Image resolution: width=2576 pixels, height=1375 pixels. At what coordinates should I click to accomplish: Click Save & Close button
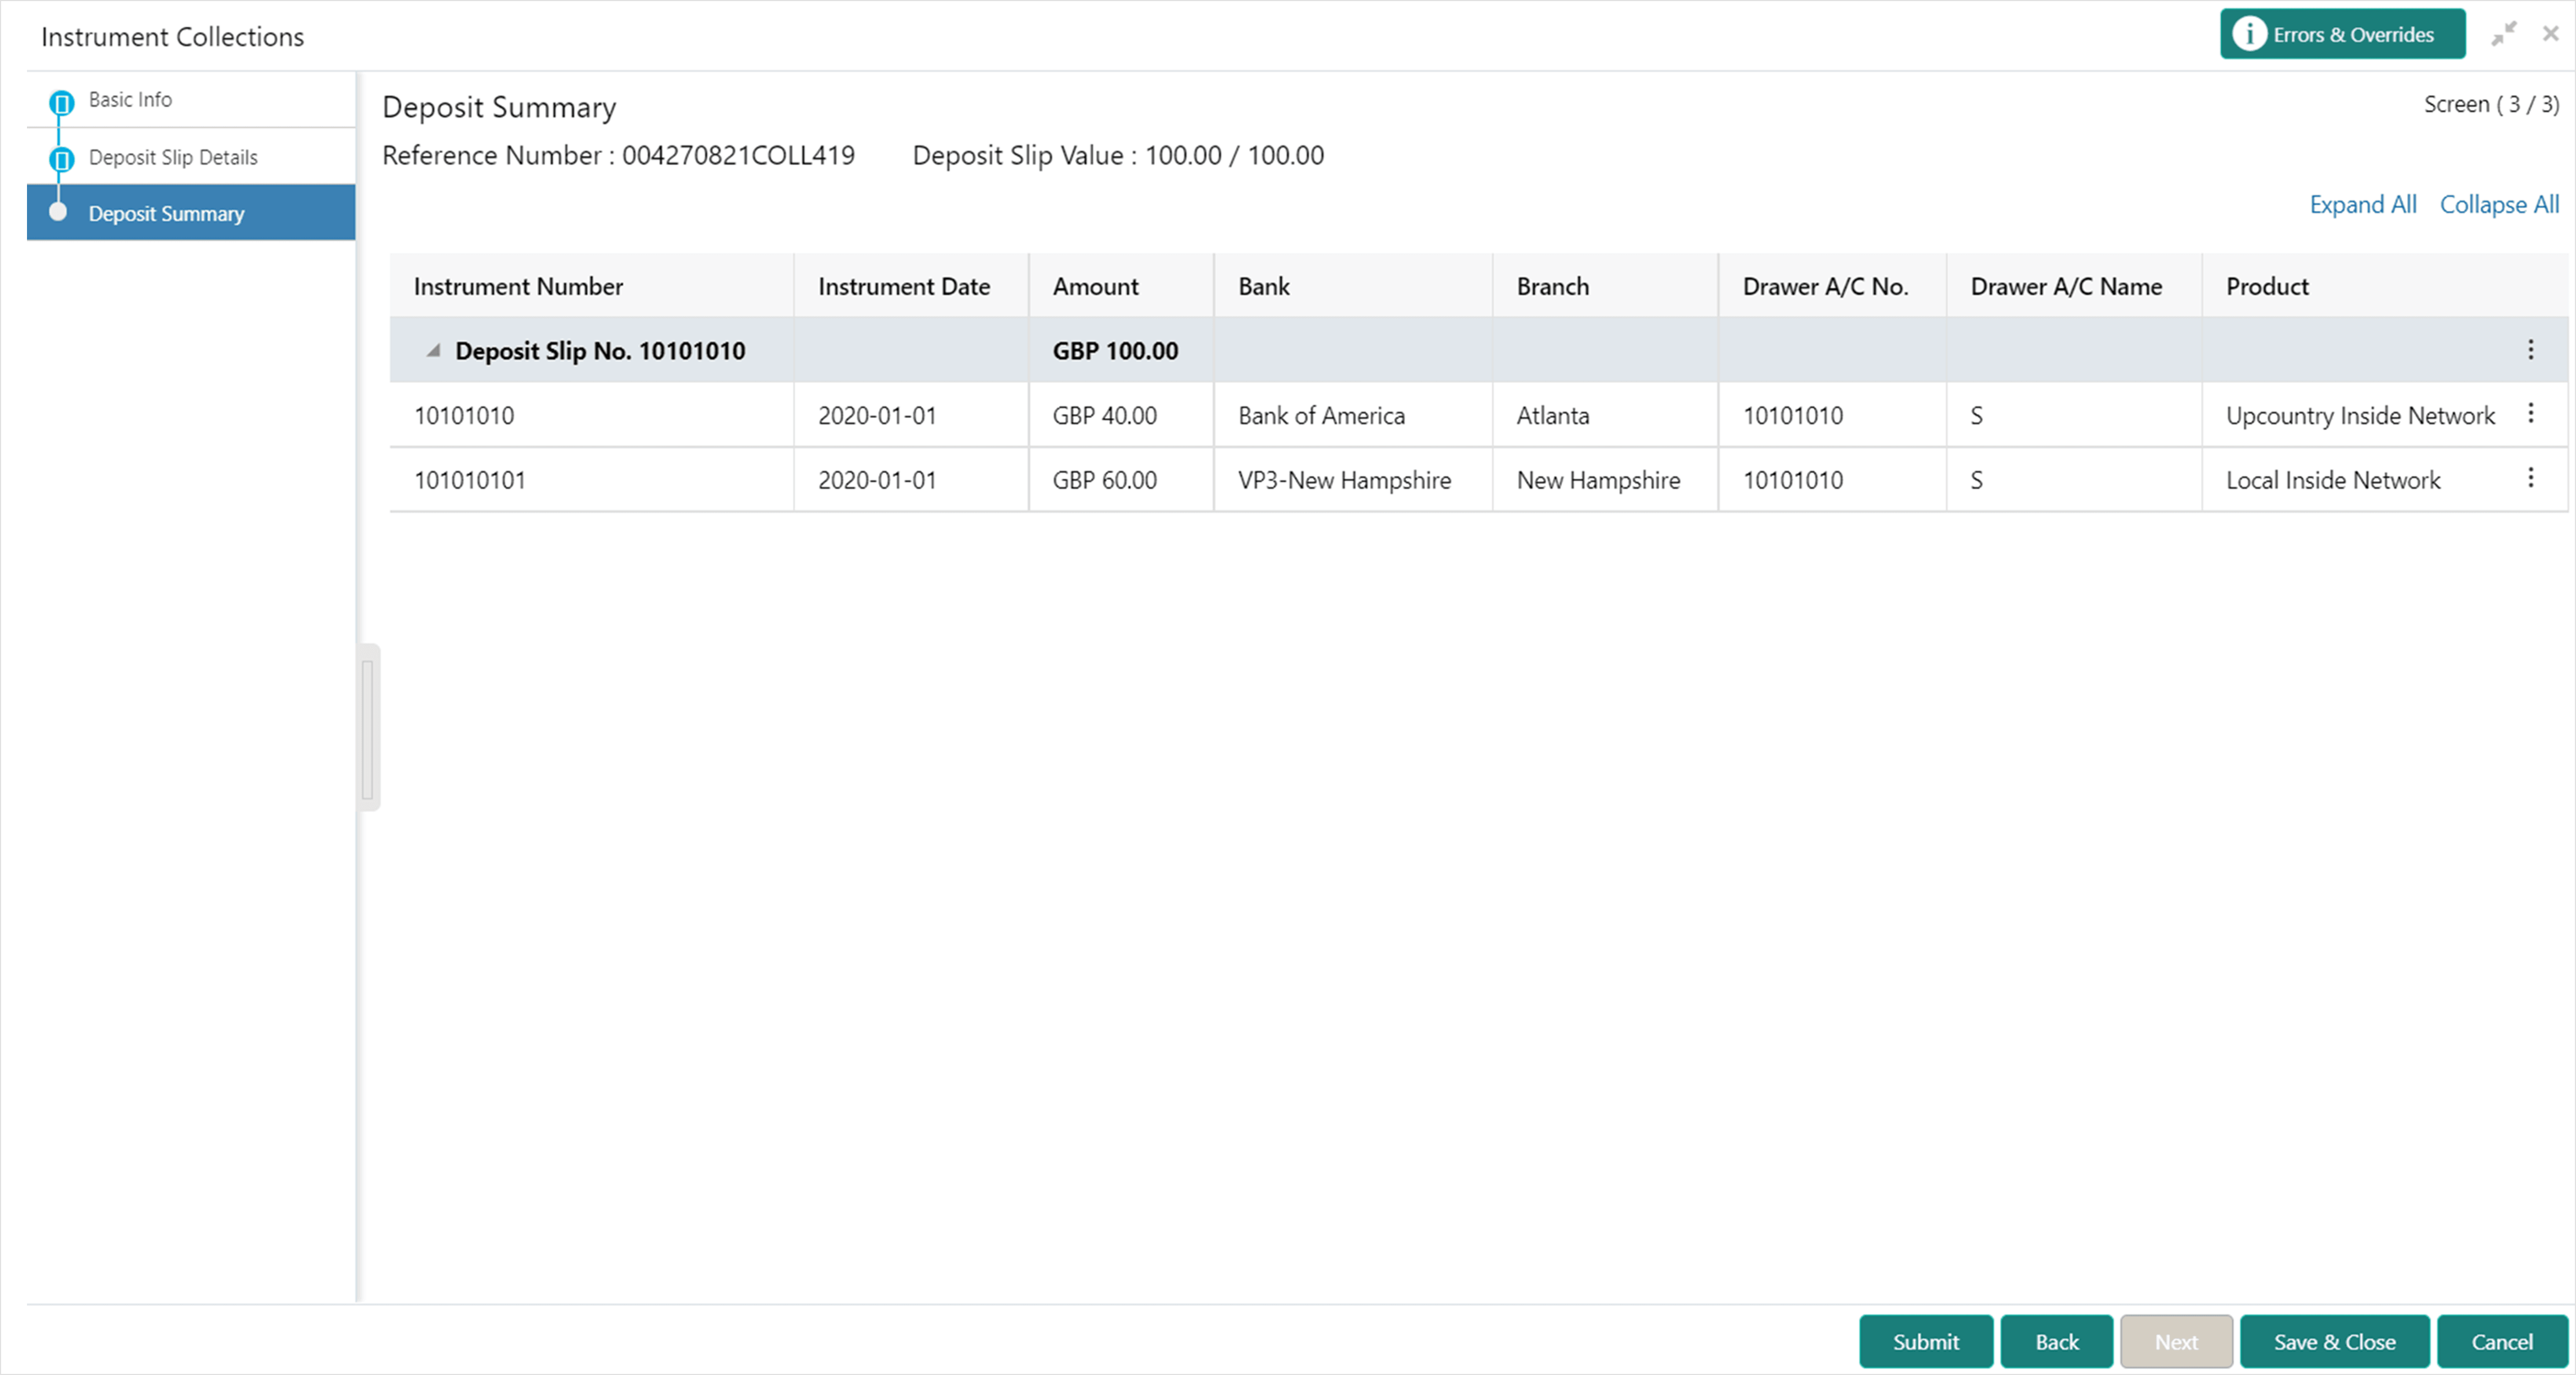tap(2334, 1342)
